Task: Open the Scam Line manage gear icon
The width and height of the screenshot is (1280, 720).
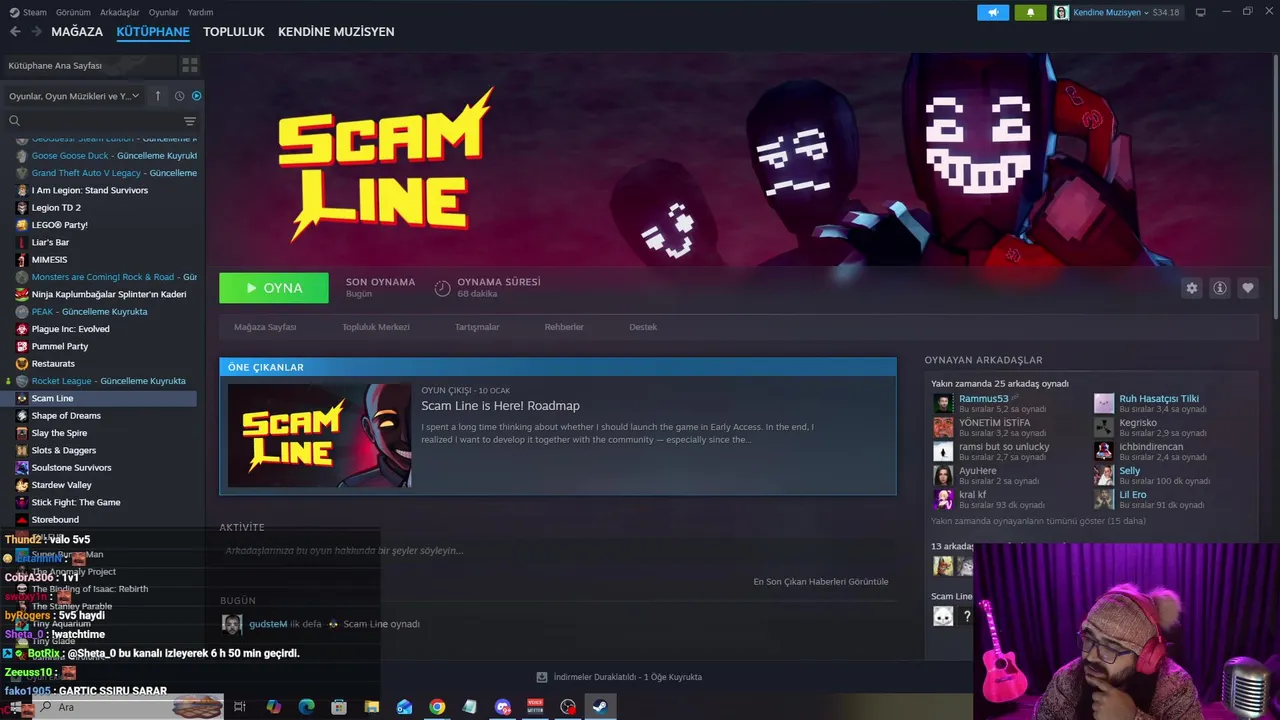Action: (x=1191, y=288)
